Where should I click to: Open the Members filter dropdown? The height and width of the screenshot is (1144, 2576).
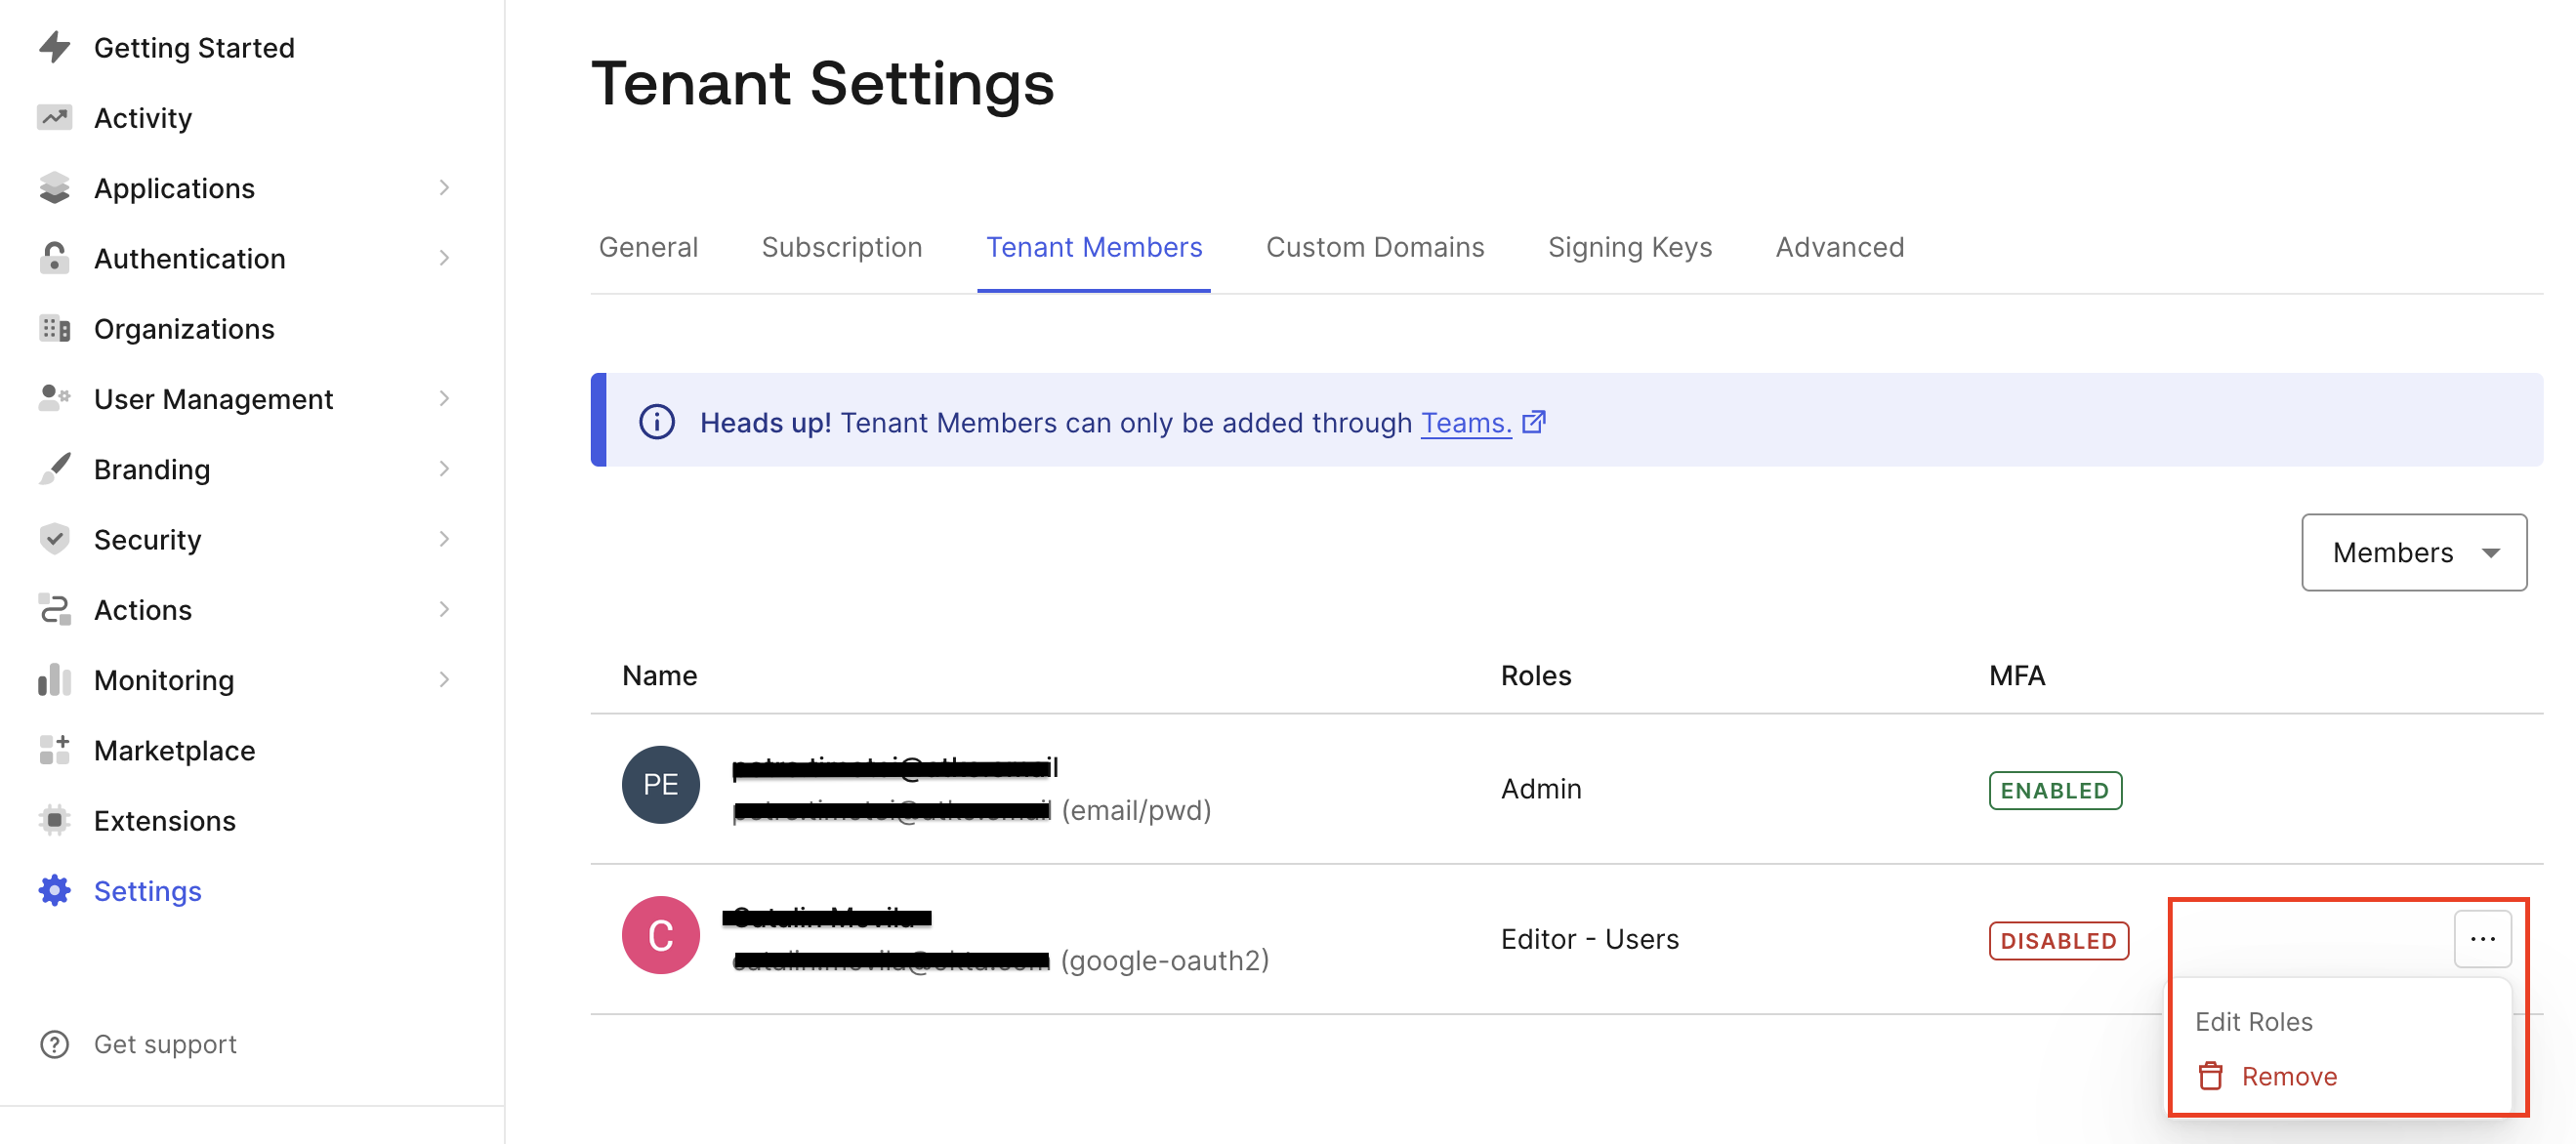tap(2414, 552)
